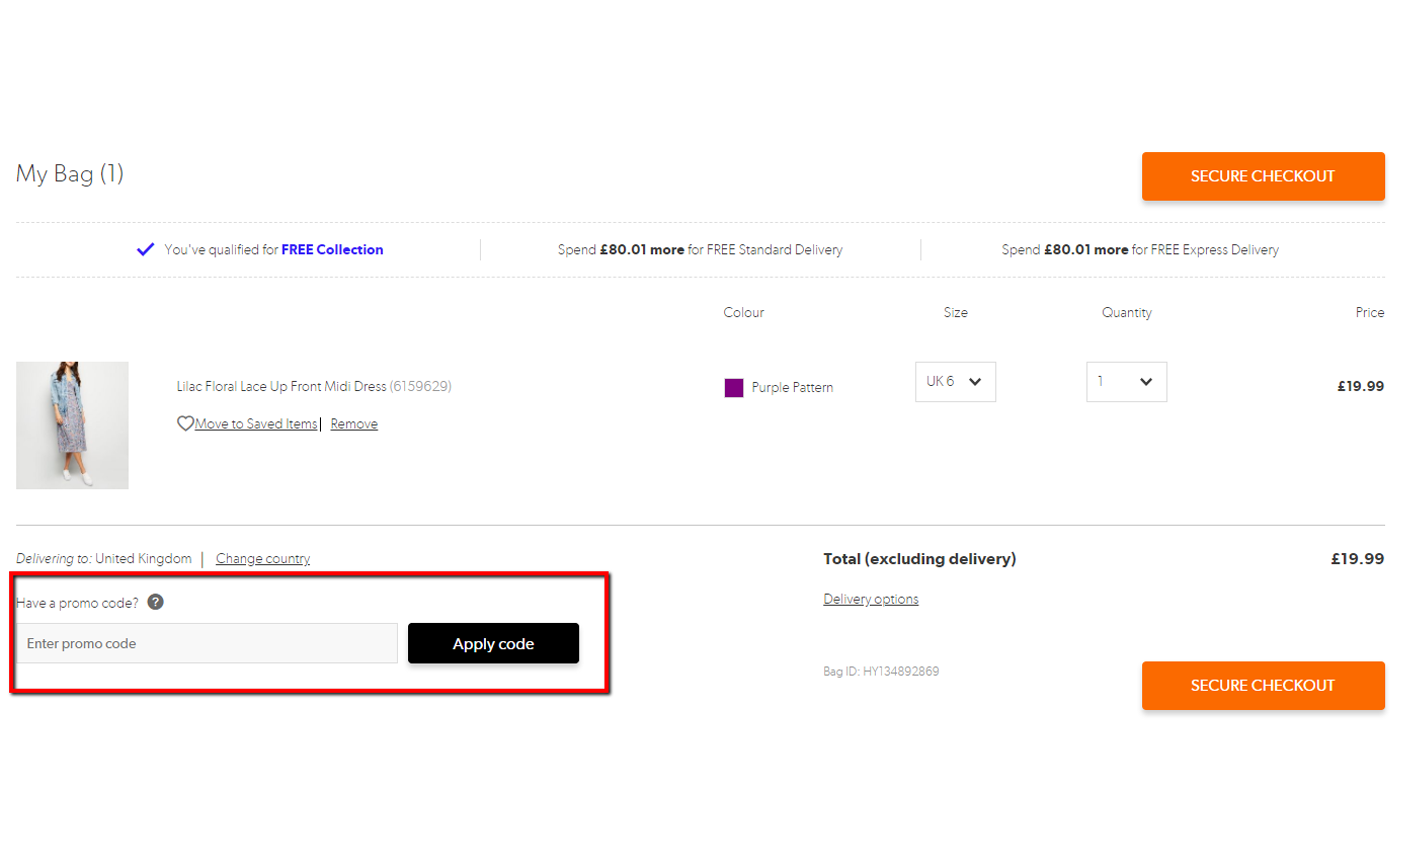
Task: Focus the Enter promo code field
Action: point(207,644)
